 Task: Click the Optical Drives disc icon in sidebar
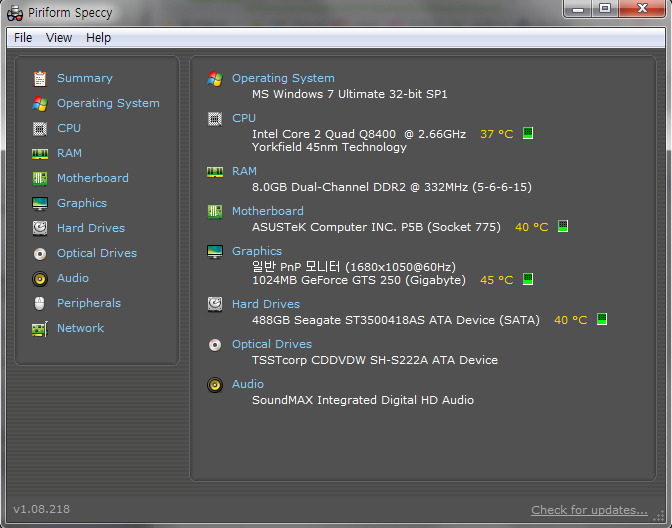click(x=40, y=254)
